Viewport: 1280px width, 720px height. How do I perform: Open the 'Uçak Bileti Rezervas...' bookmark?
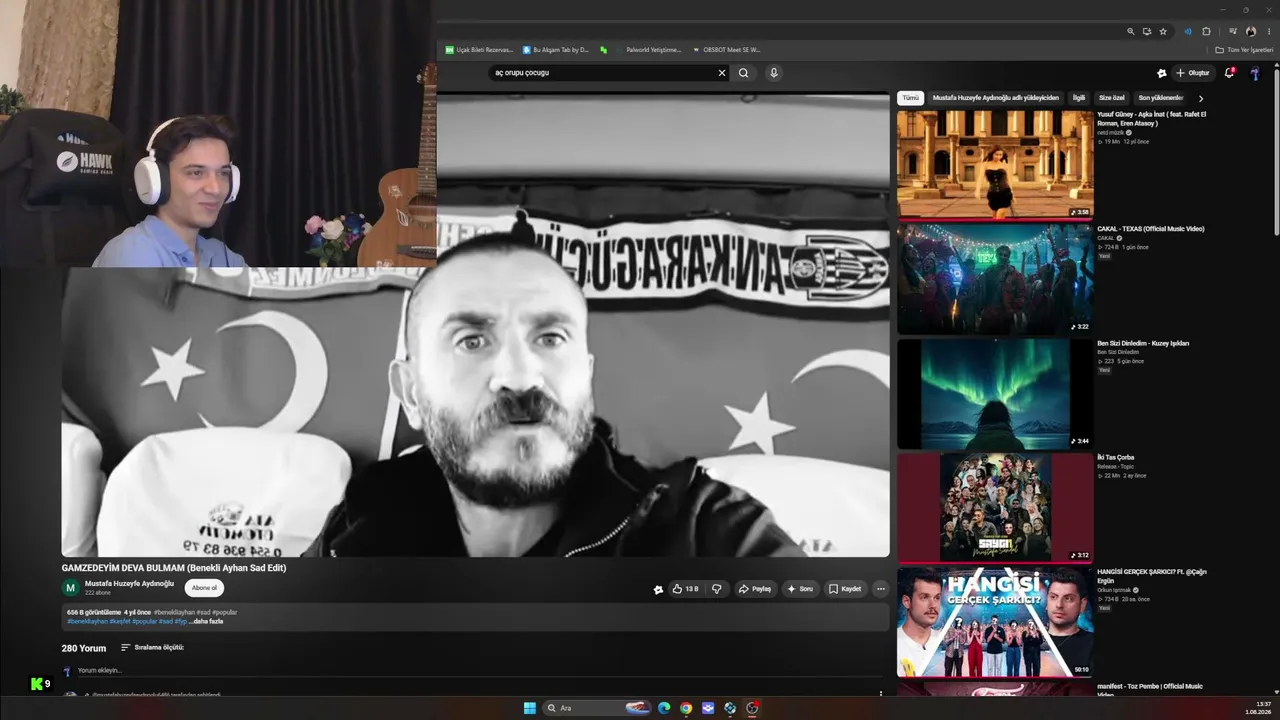(x=479, y=49)
